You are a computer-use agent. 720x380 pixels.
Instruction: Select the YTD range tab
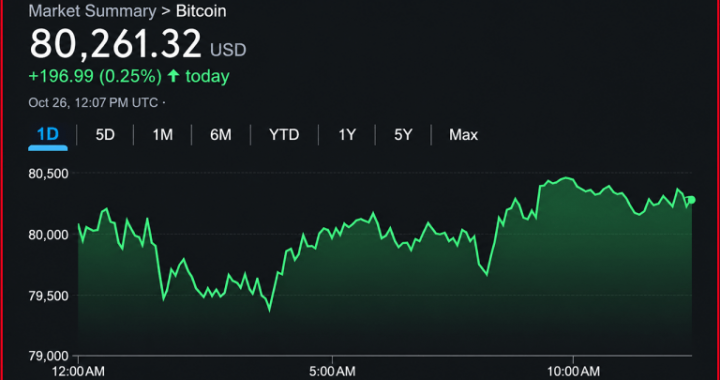[x=284, y=135]
